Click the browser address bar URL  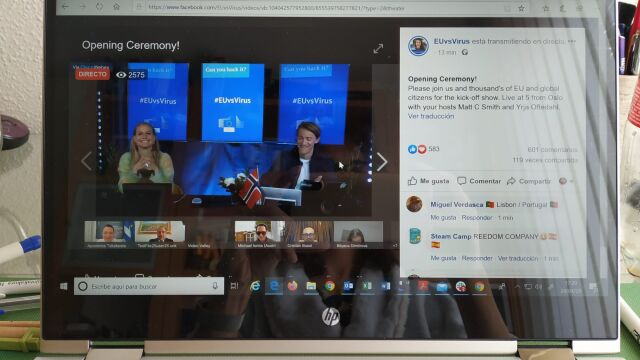click(x=276, y=8)
